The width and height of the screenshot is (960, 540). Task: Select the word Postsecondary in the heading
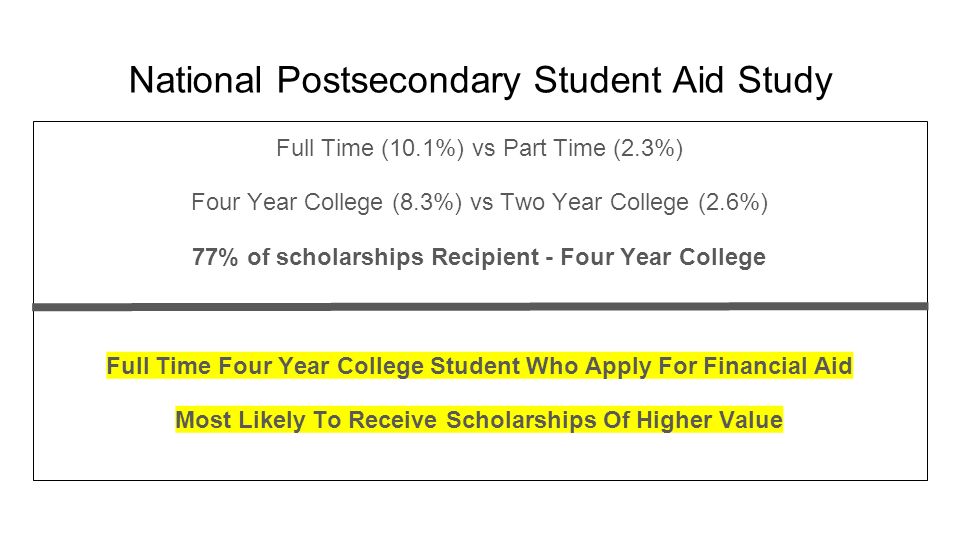pos(399,81)
